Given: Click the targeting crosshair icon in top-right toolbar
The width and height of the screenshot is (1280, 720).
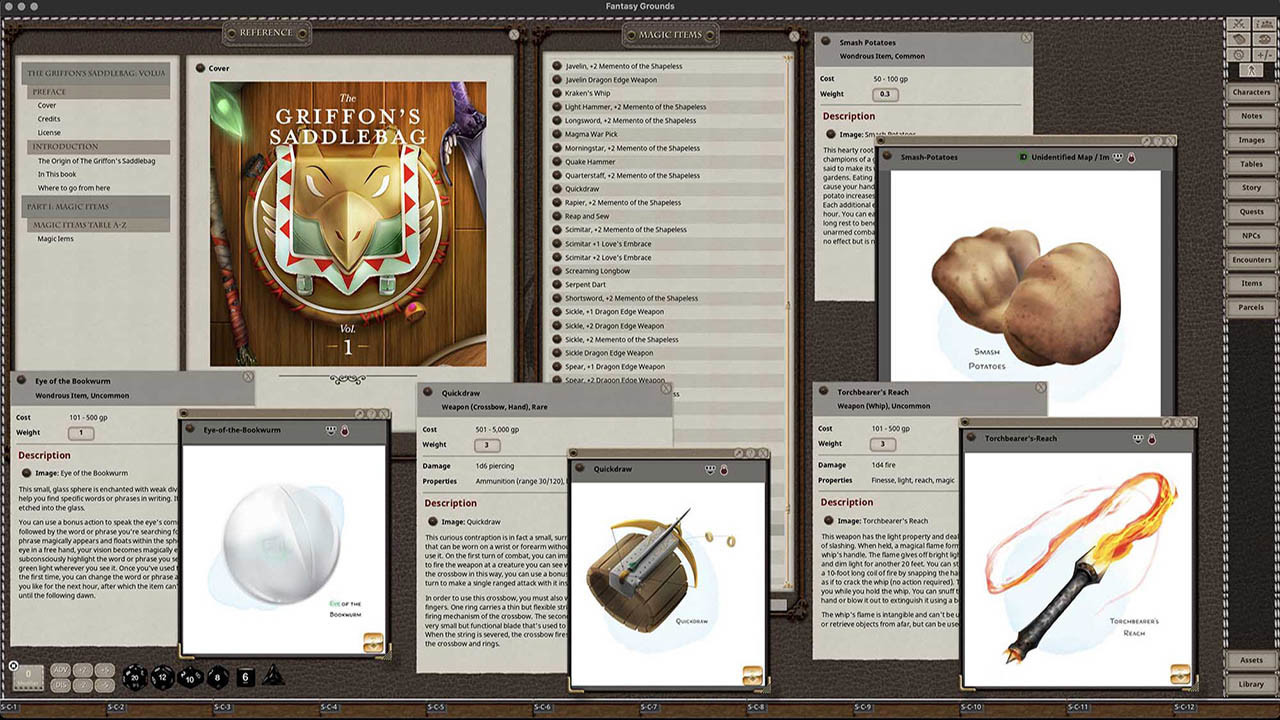Looking at the screenshot, I should pos(1240,54).
